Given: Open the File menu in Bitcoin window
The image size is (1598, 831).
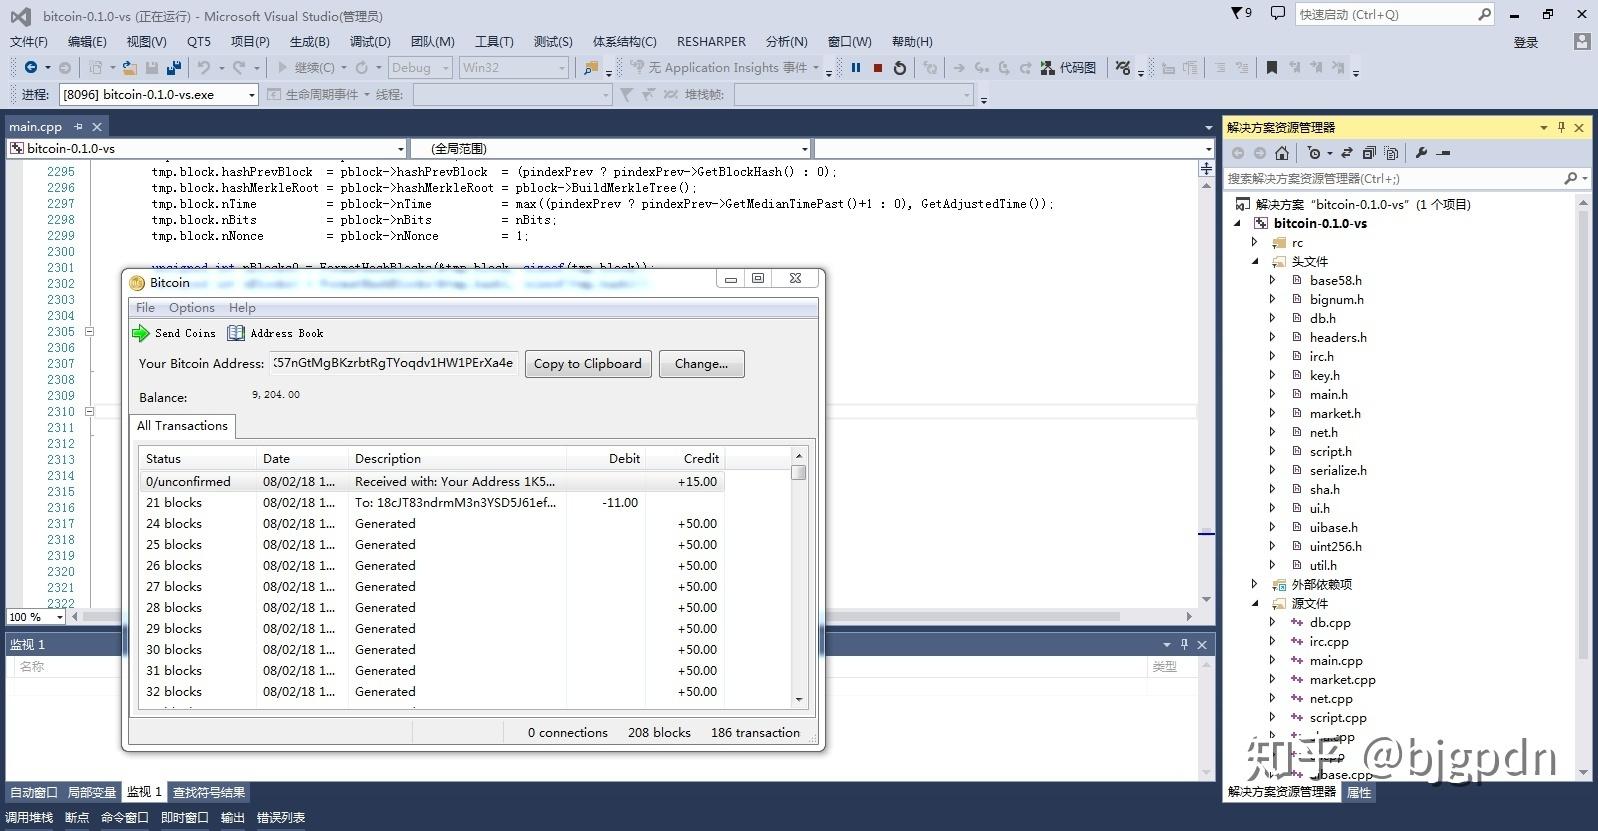Looking at the screenshot, I should point(145,307).
